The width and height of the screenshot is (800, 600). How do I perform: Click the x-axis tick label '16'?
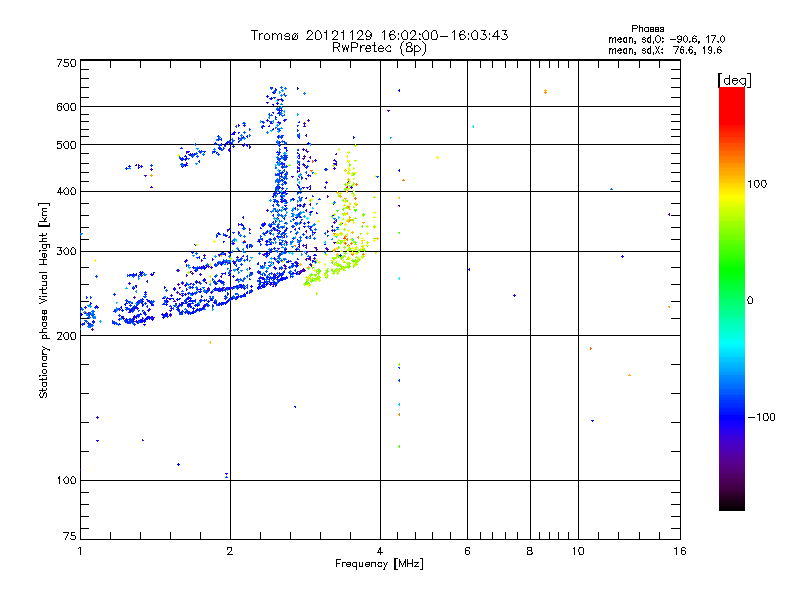point(680,551)
